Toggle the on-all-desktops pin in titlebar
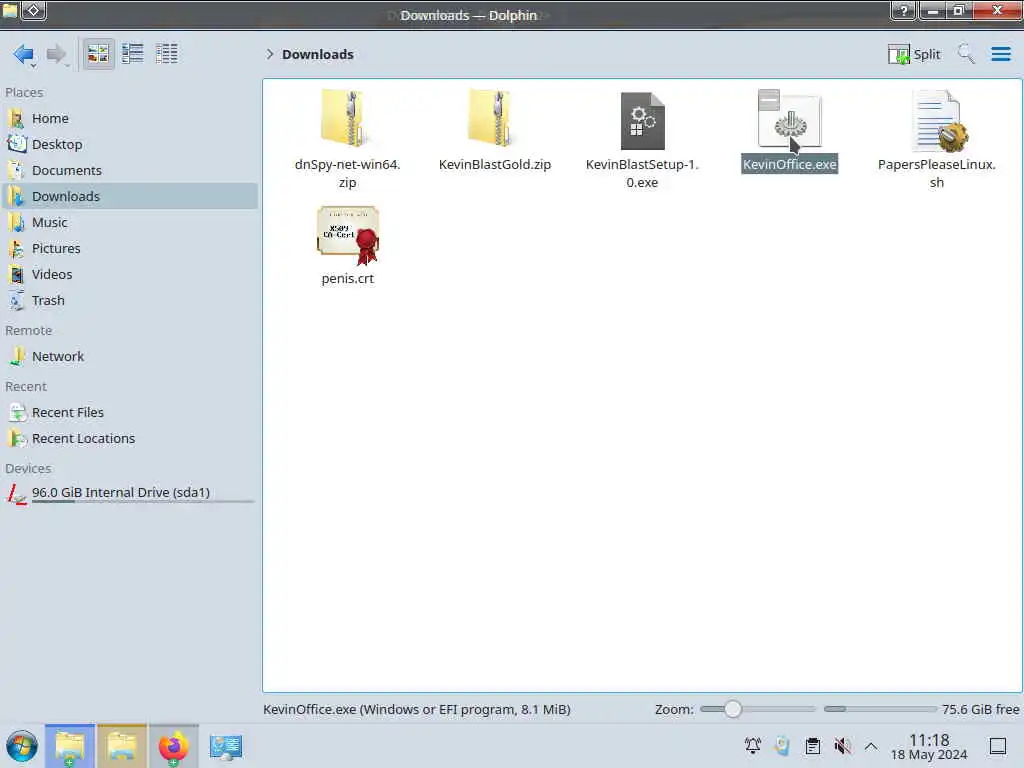Image resolution: width=1024 pixels, height=768 pixels. click(x=33, y=10)
